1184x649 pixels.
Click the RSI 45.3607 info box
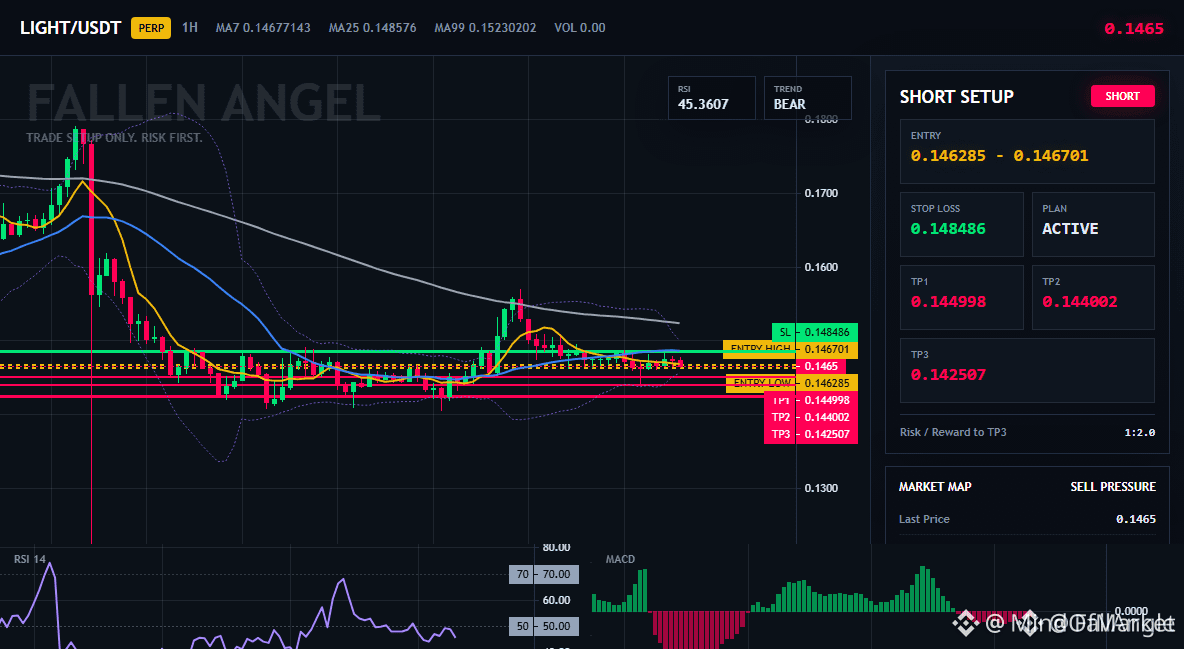click(x=711, y=97)
